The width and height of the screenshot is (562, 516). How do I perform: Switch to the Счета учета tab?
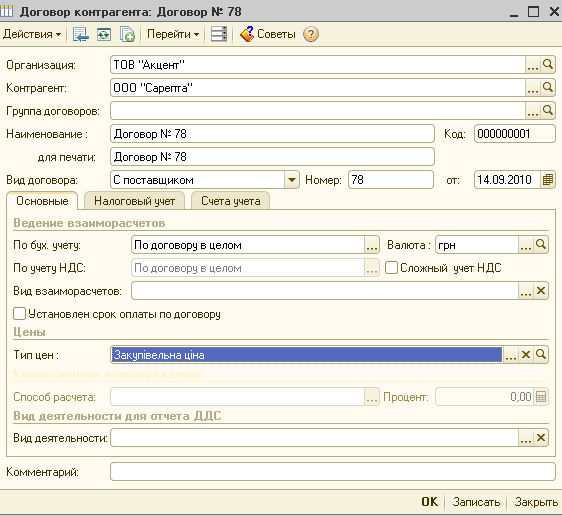pos(230,201)
